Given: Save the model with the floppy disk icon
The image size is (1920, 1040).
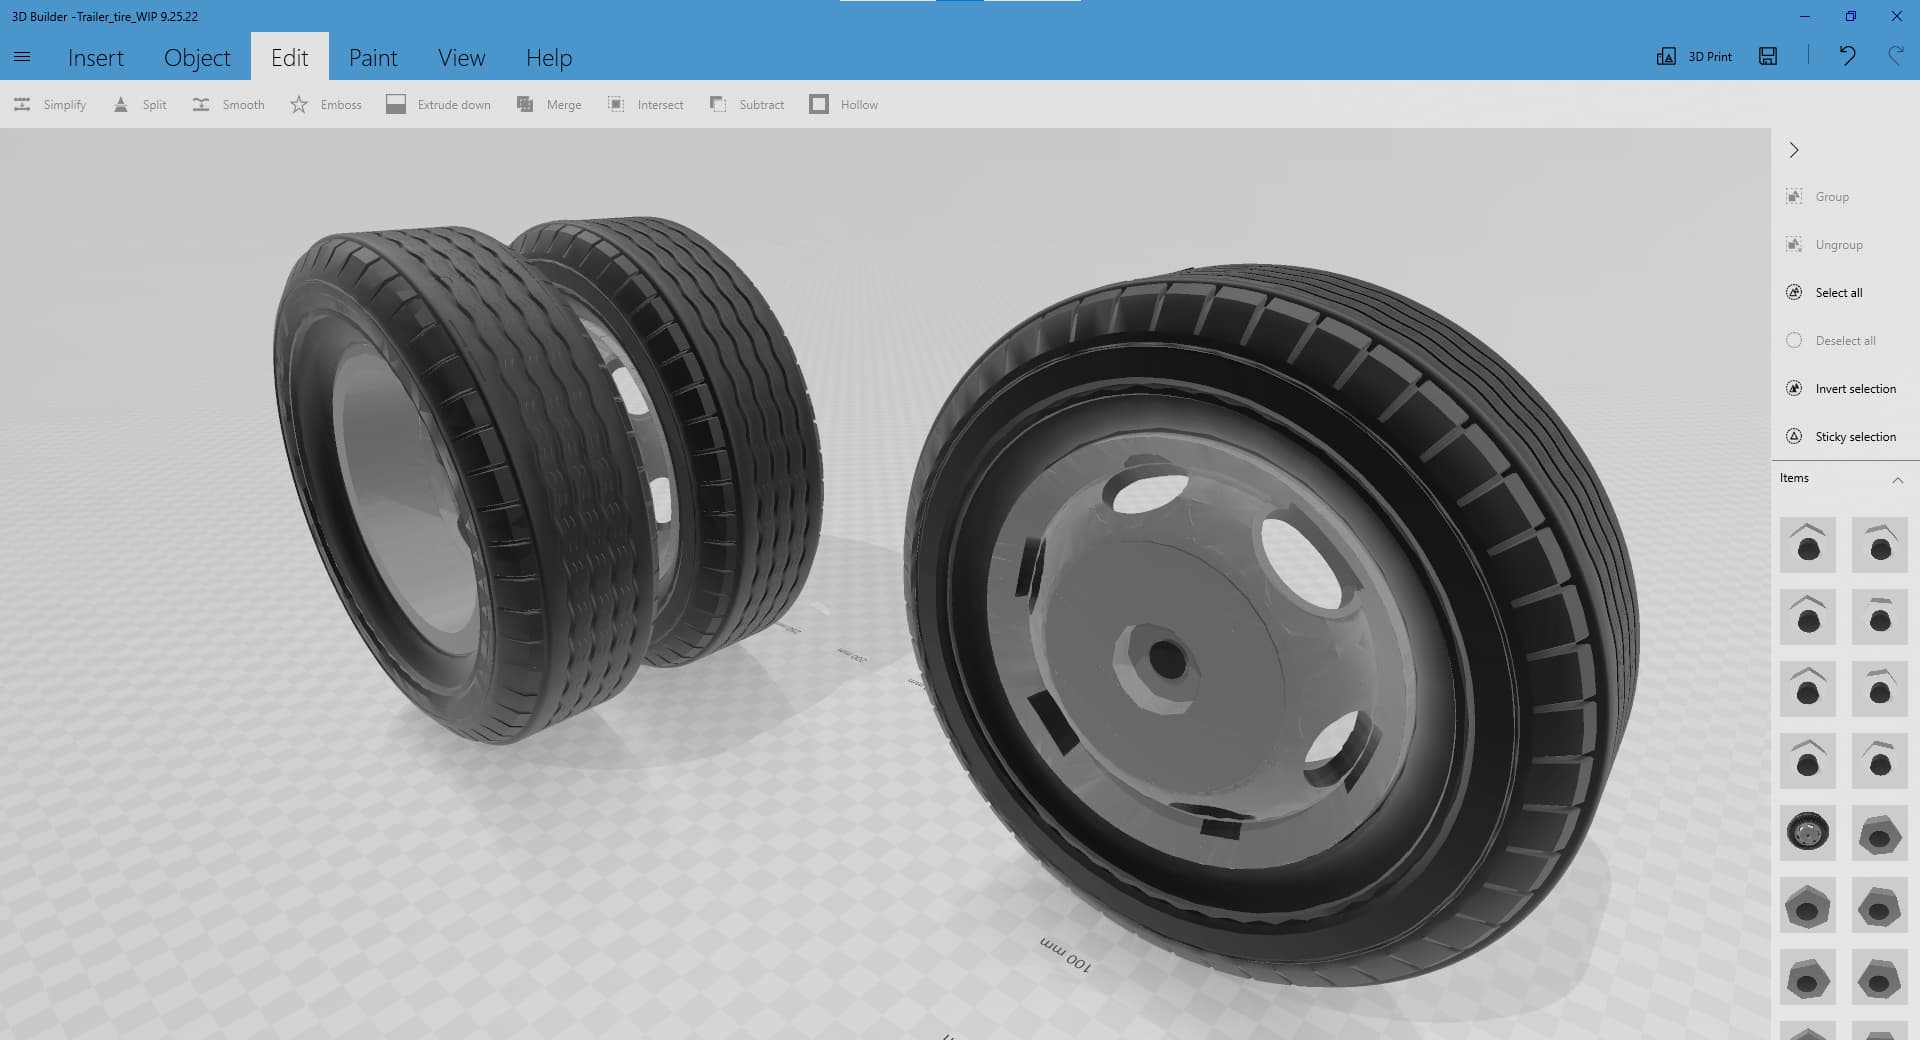Looking at the screenshot, I should 1768,56.
